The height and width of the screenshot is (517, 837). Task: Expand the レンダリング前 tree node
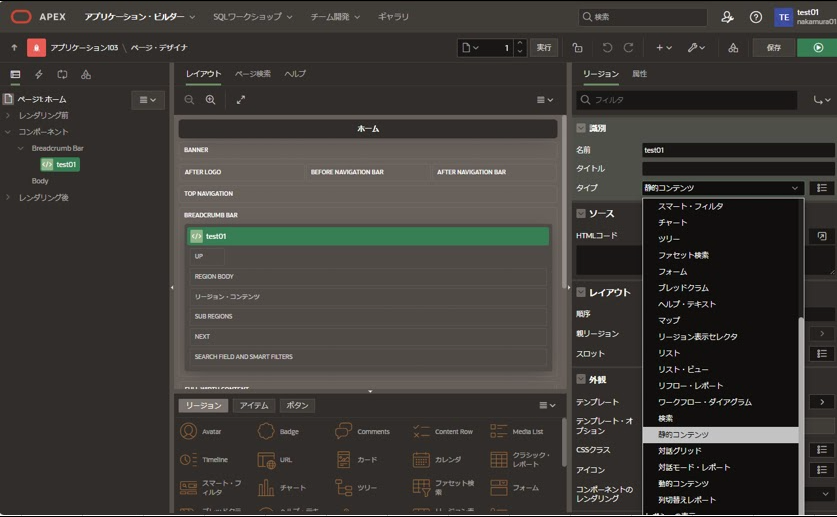tap(8, 116)
